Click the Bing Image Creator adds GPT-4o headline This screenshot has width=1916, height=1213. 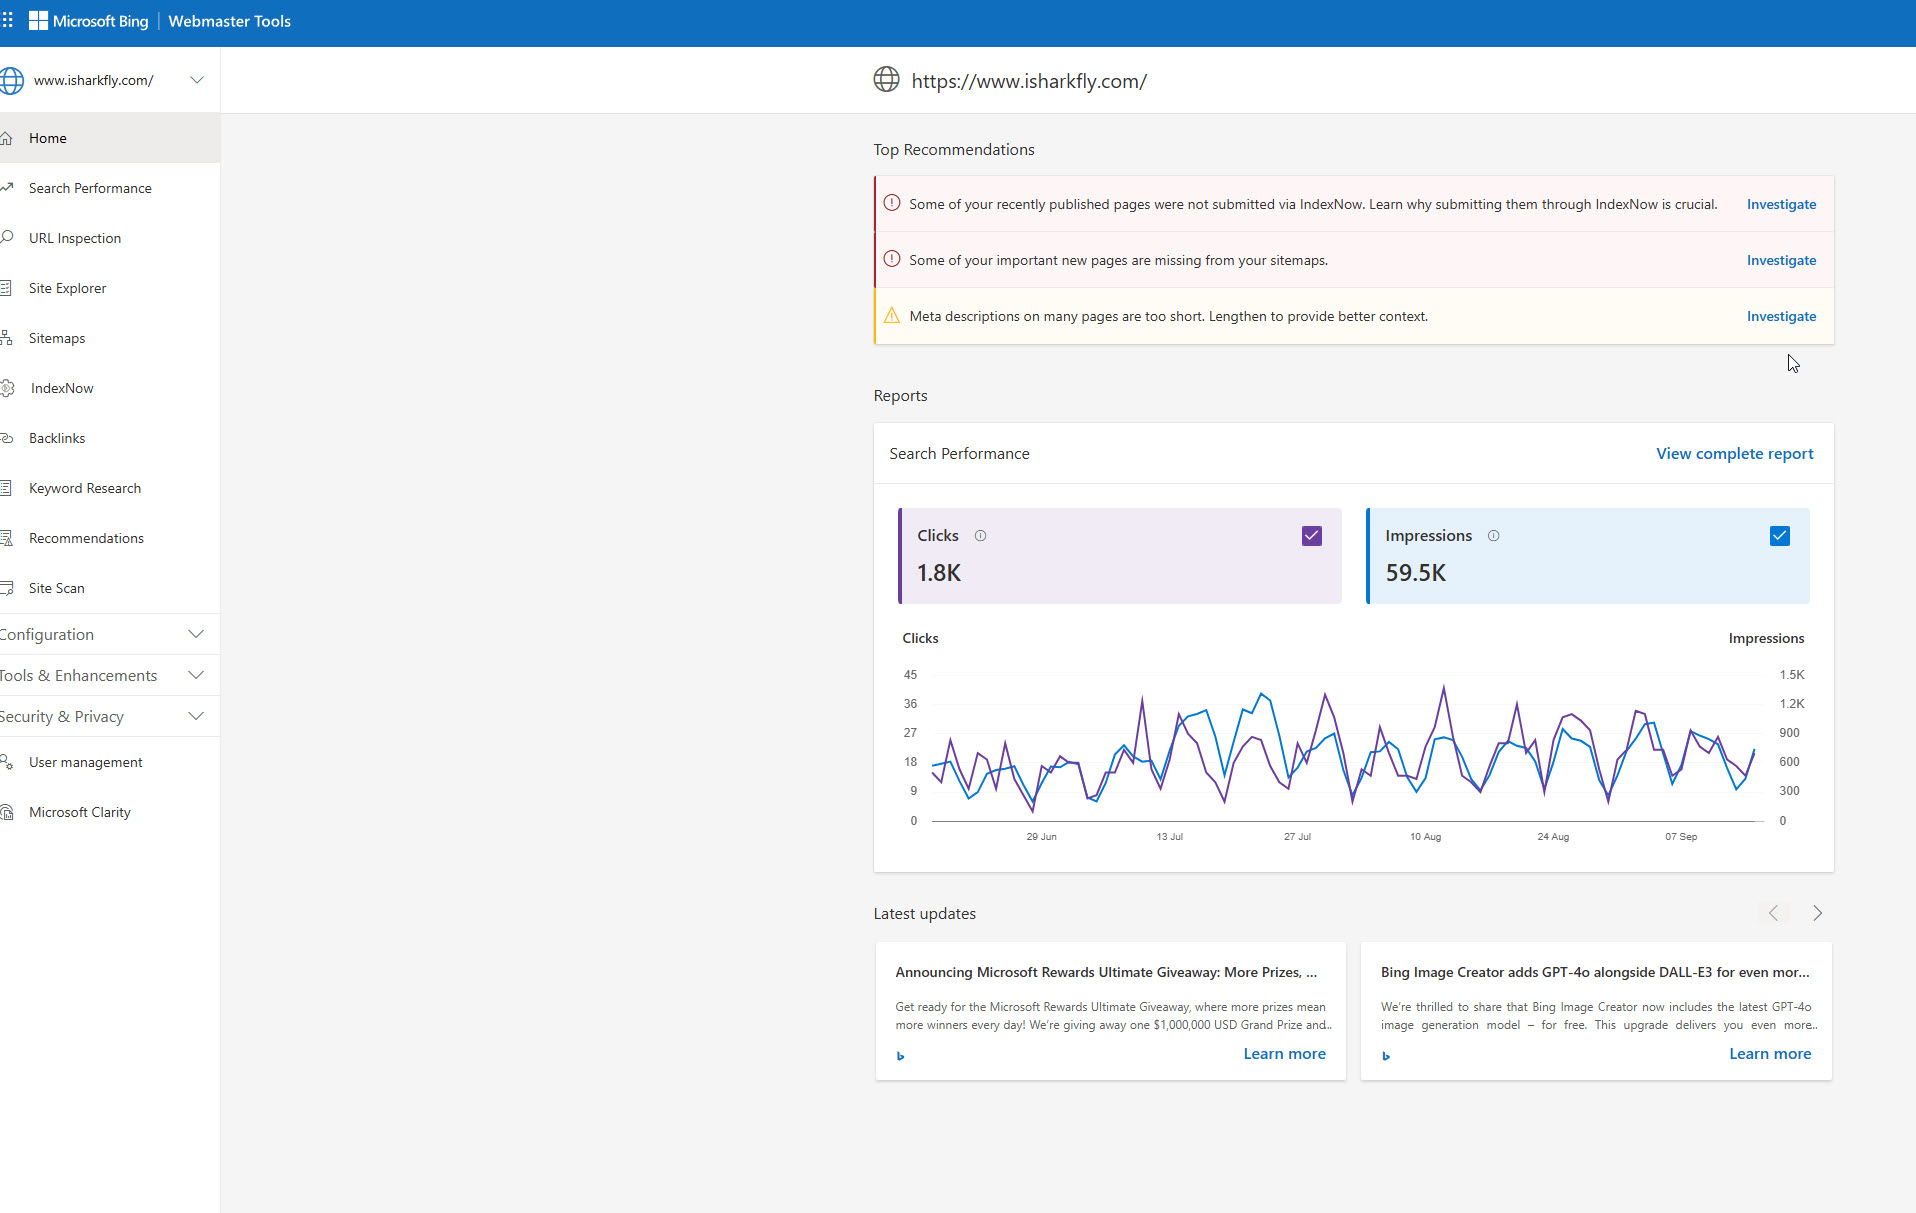click(x=1595, y=972)
